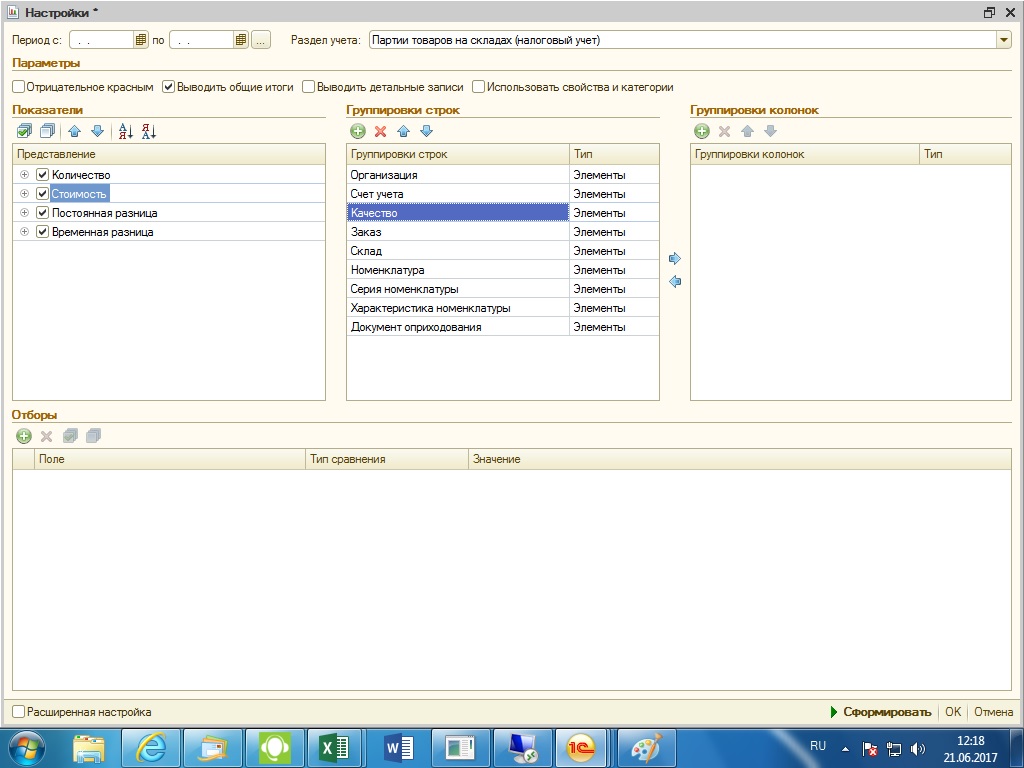Expand the Временная разница tree node

(24, 232)
